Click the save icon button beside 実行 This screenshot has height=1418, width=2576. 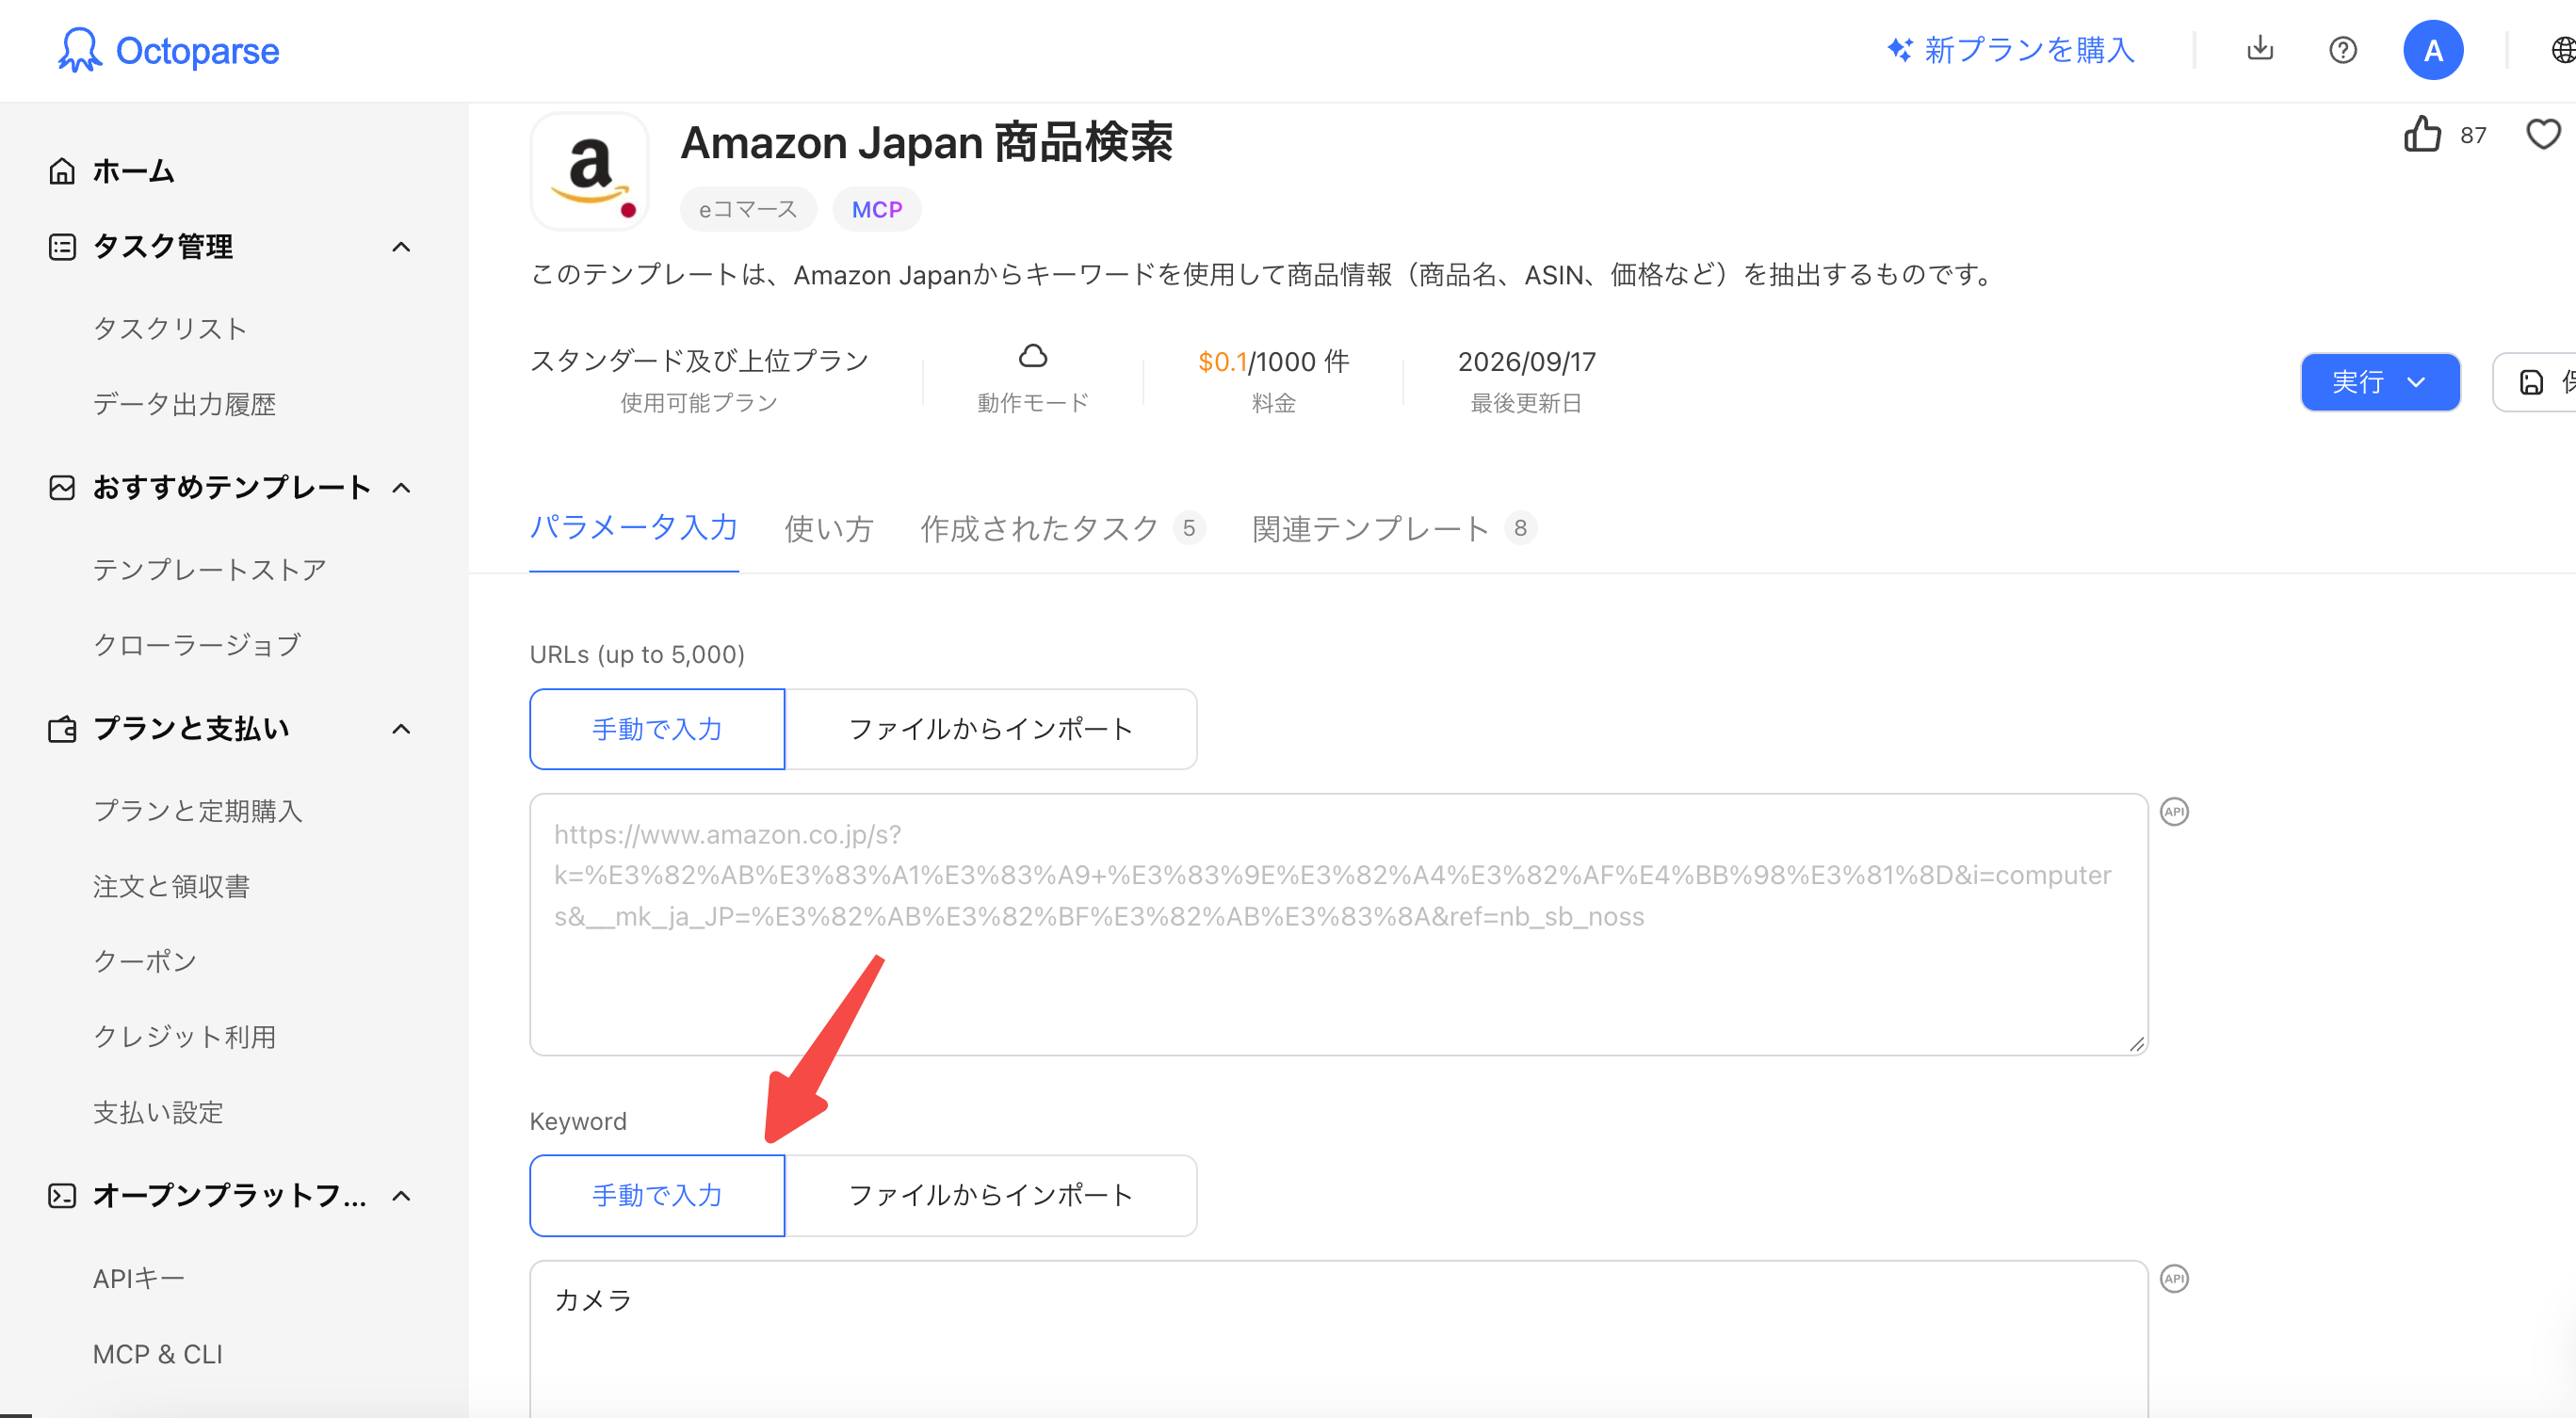point(2534,382)
